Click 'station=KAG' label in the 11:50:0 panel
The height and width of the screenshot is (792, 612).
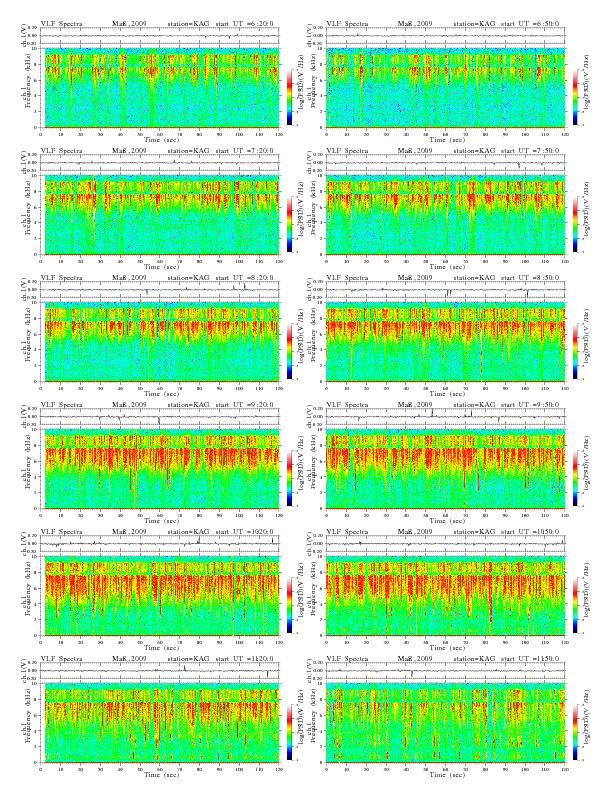[474, 659]
